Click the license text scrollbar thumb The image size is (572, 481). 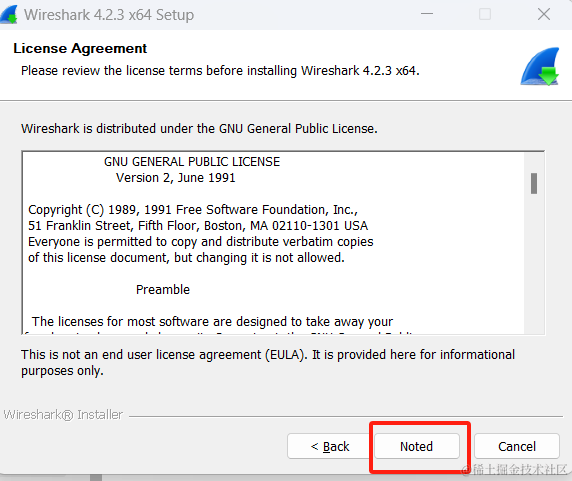(534, 183)
